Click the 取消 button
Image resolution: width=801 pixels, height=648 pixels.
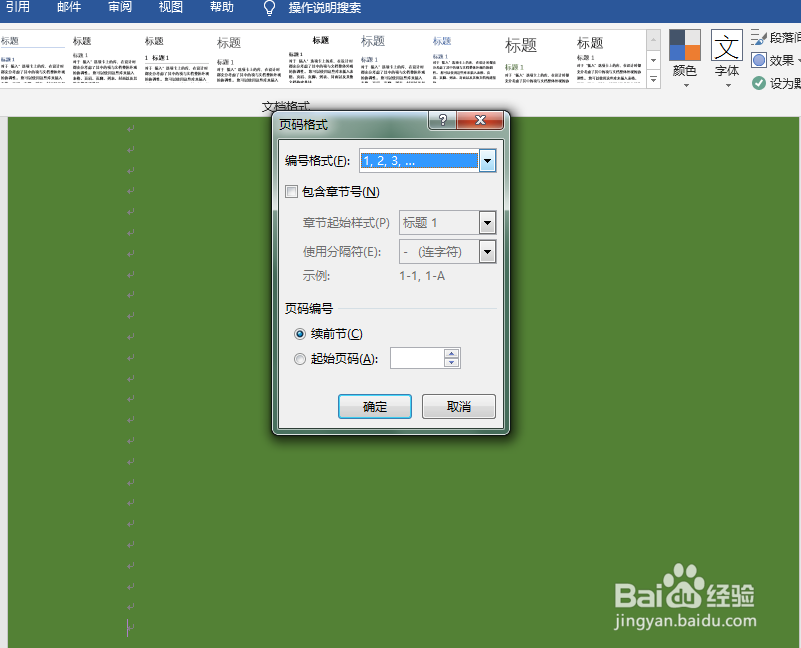pyautogui.click(x=458, y=406)
